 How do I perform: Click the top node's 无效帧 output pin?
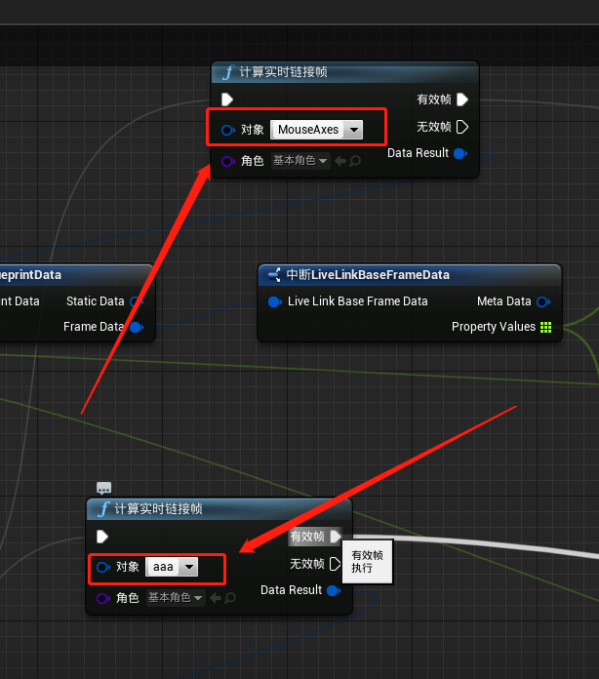(462, 127)
